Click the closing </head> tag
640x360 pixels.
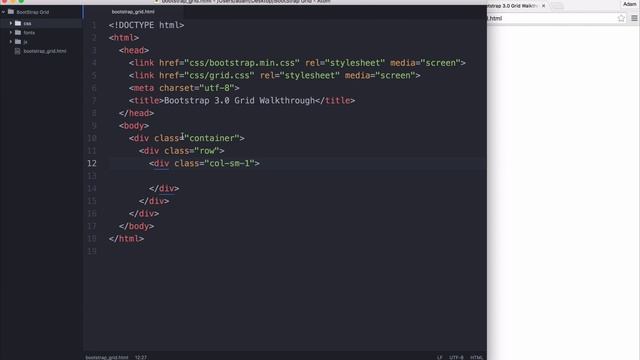coord(136,113)
